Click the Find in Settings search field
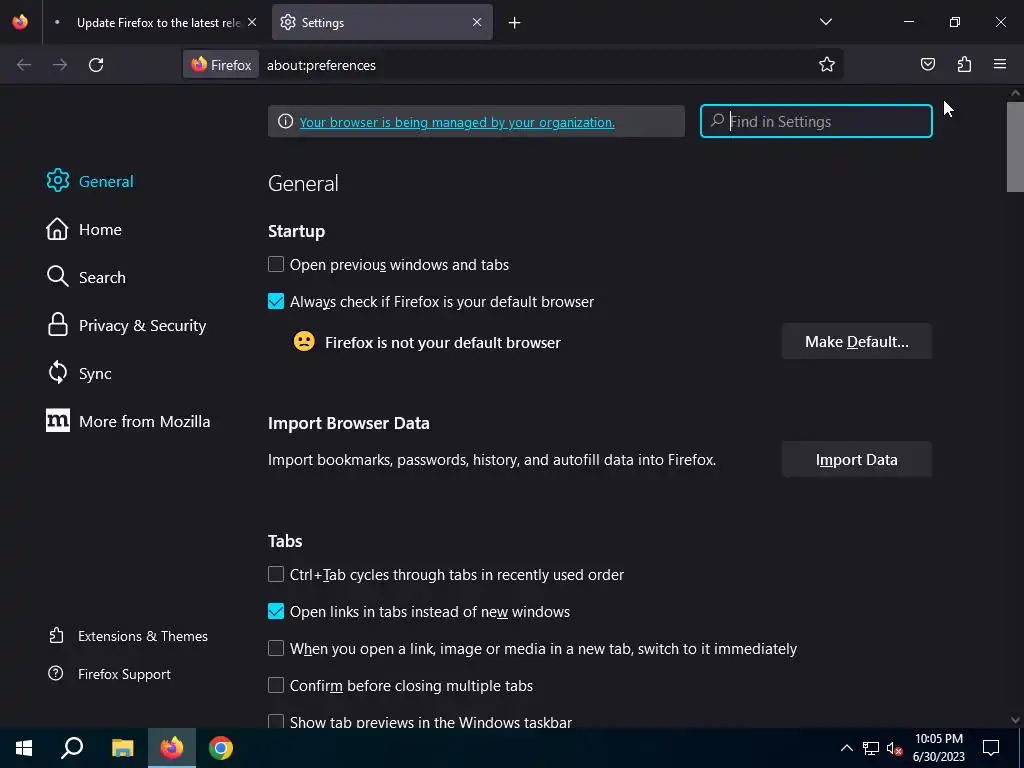Screen dimensions: 1024x768 coord(816,121)
